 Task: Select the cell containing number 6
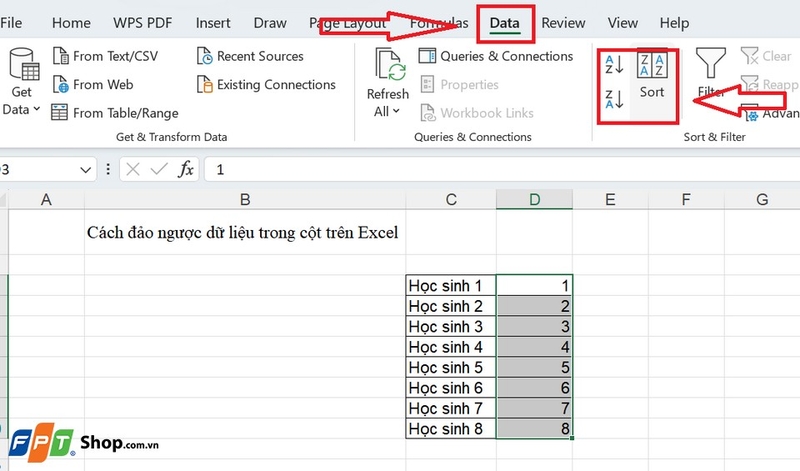pyautogui.click(x=534, y=387)
